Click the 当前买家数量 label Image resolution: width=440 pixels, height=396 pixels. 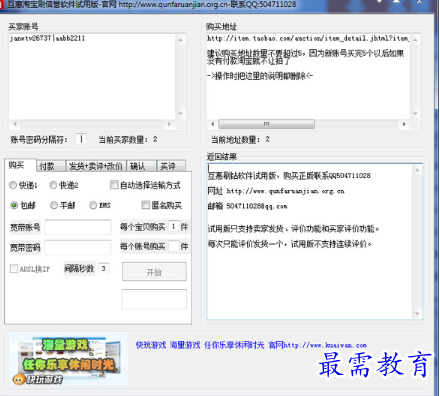point(128,139)
